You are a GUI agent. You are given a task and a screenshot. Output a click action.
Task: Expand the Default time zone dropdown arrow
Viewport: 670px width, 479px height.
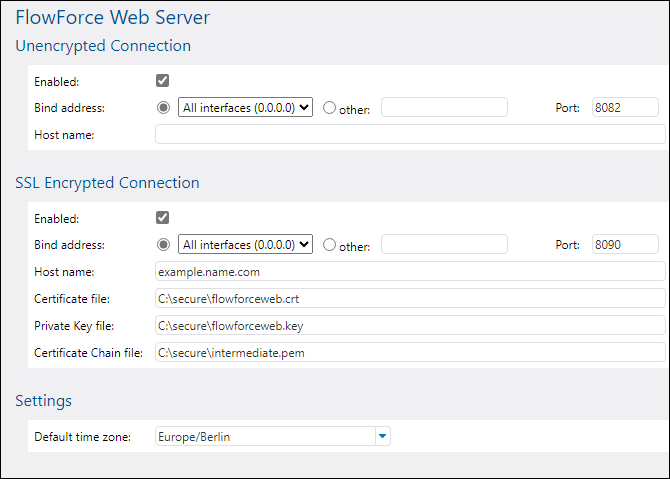382,436
